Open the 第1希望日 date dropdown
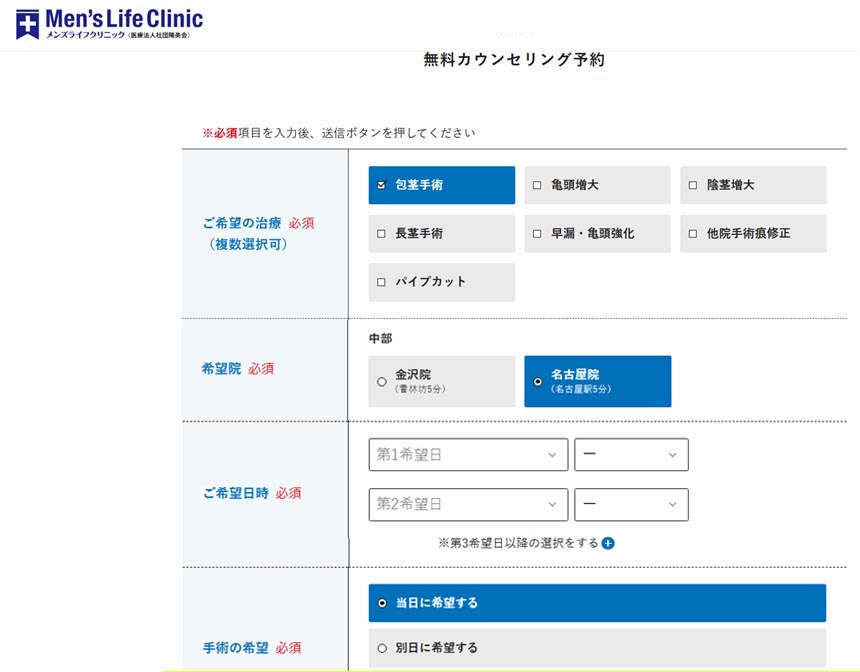This screenshot has width=860, height=672. coord(467,455)
